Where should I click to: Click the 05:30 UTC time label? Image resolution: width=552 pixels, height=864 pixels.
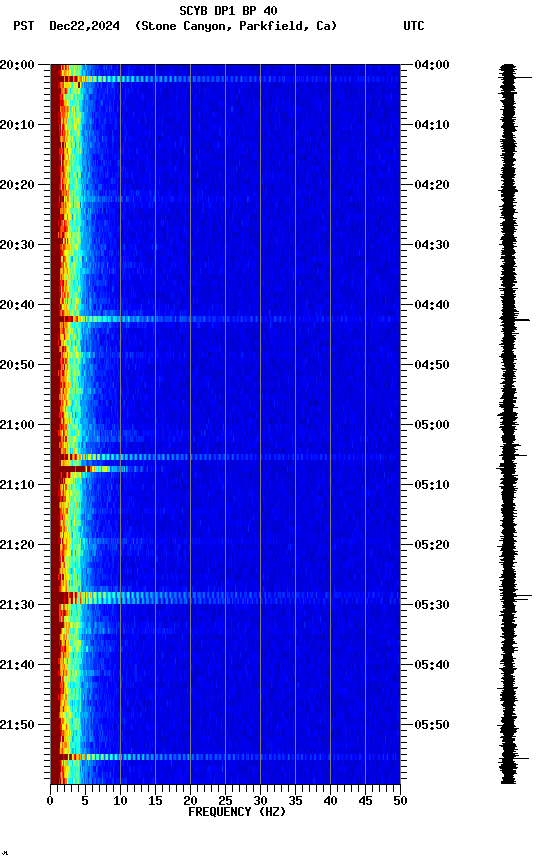coord(432,605)
